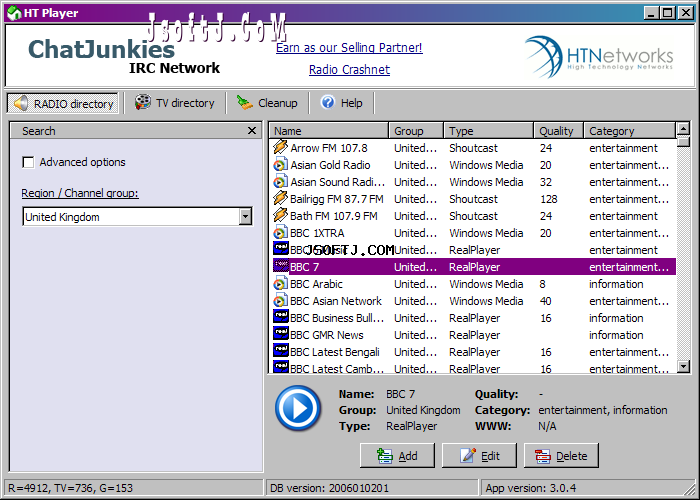
Task: Click the Add station button
Action: (397, 455)
